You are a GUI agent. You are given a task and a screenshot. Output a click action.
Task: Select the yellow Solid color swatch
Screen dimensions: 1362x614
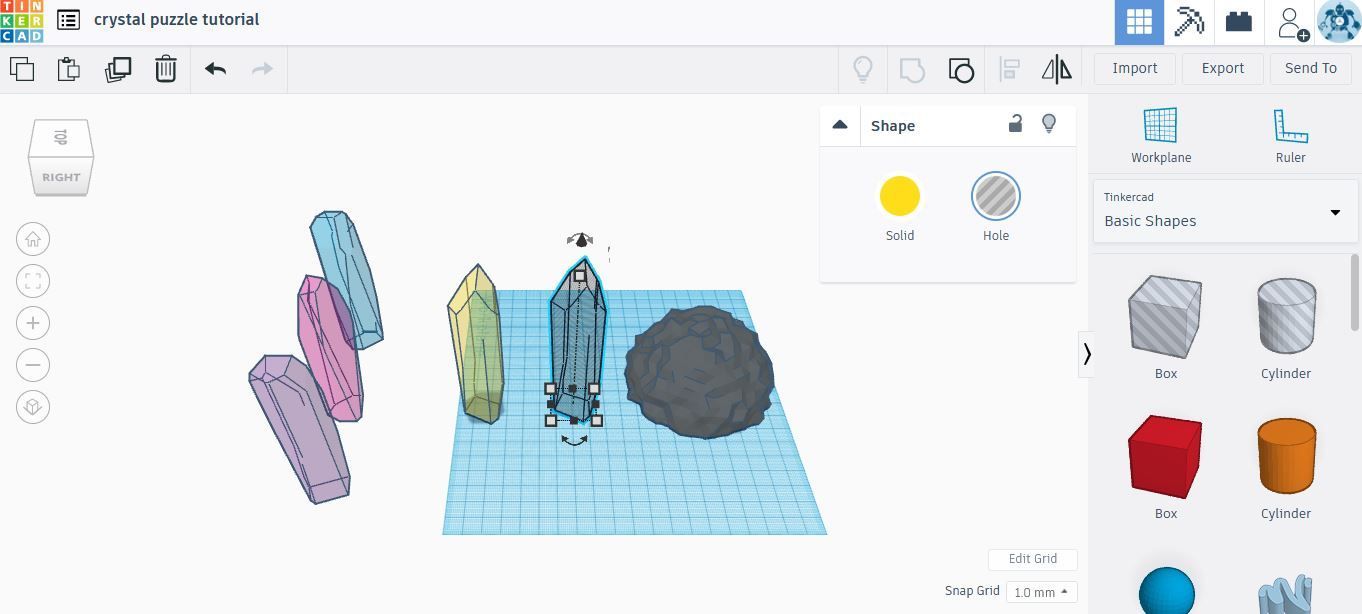[x=900, y=196]
